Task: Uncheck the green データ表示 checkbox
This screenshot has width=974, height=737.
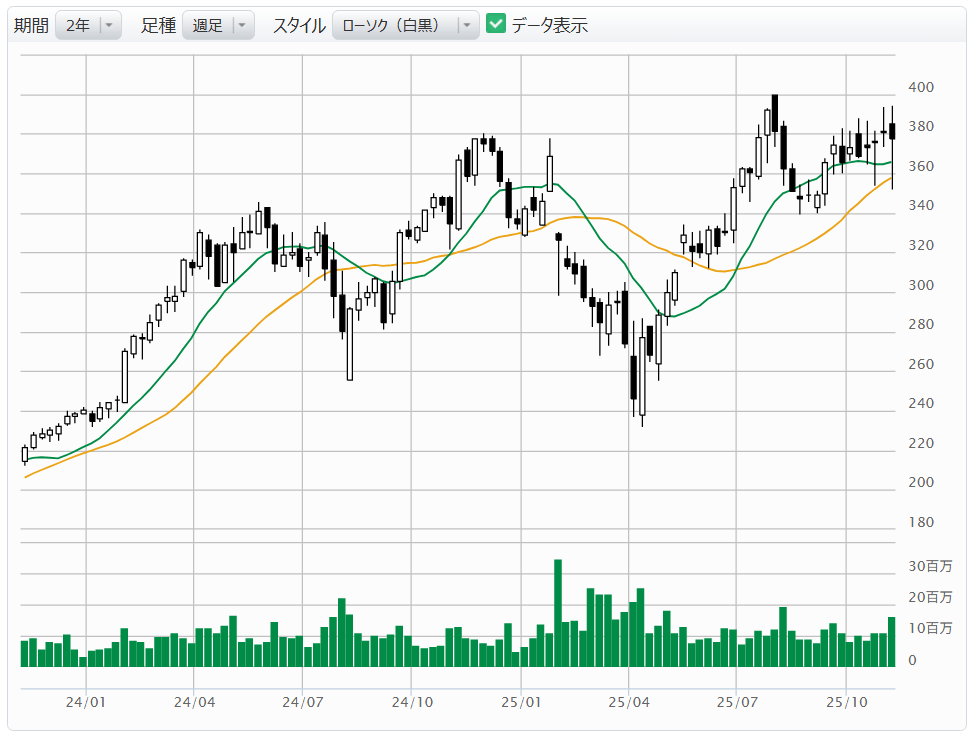Action: (496, 25)
